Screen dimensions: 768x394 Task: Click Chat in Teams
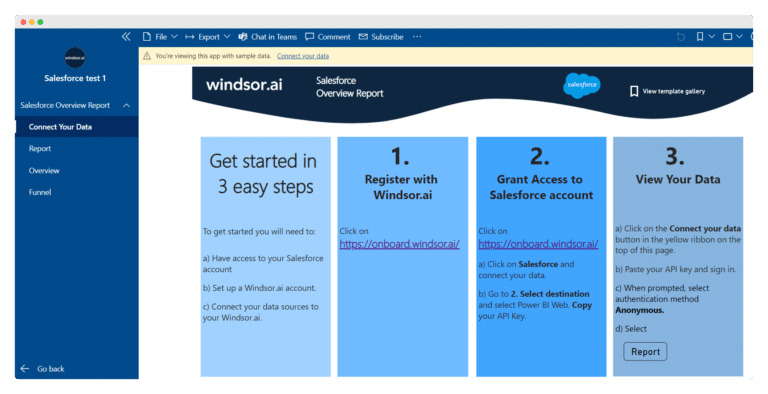pyautogui.click(x=274, y=37)
